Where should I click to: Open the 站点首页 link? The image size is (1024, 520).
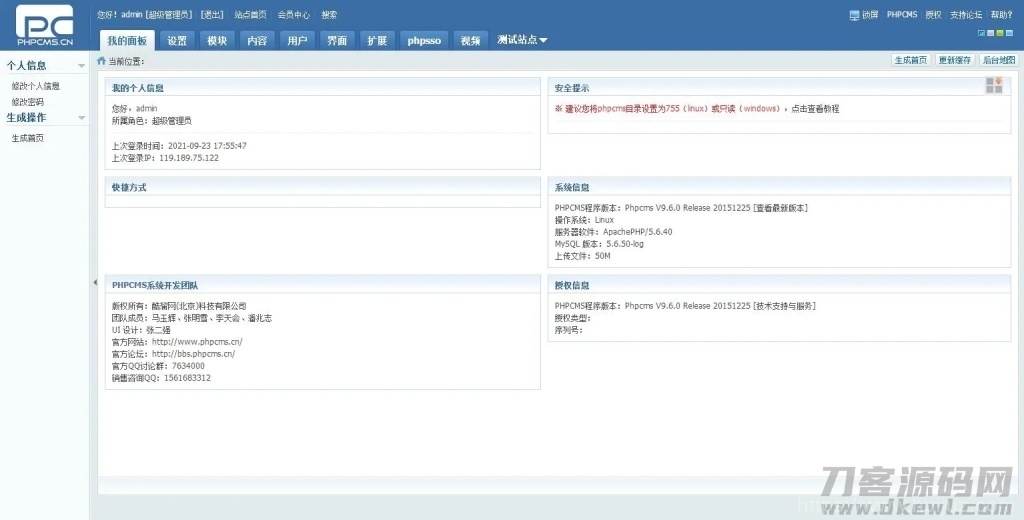click(x=250, y=14)
